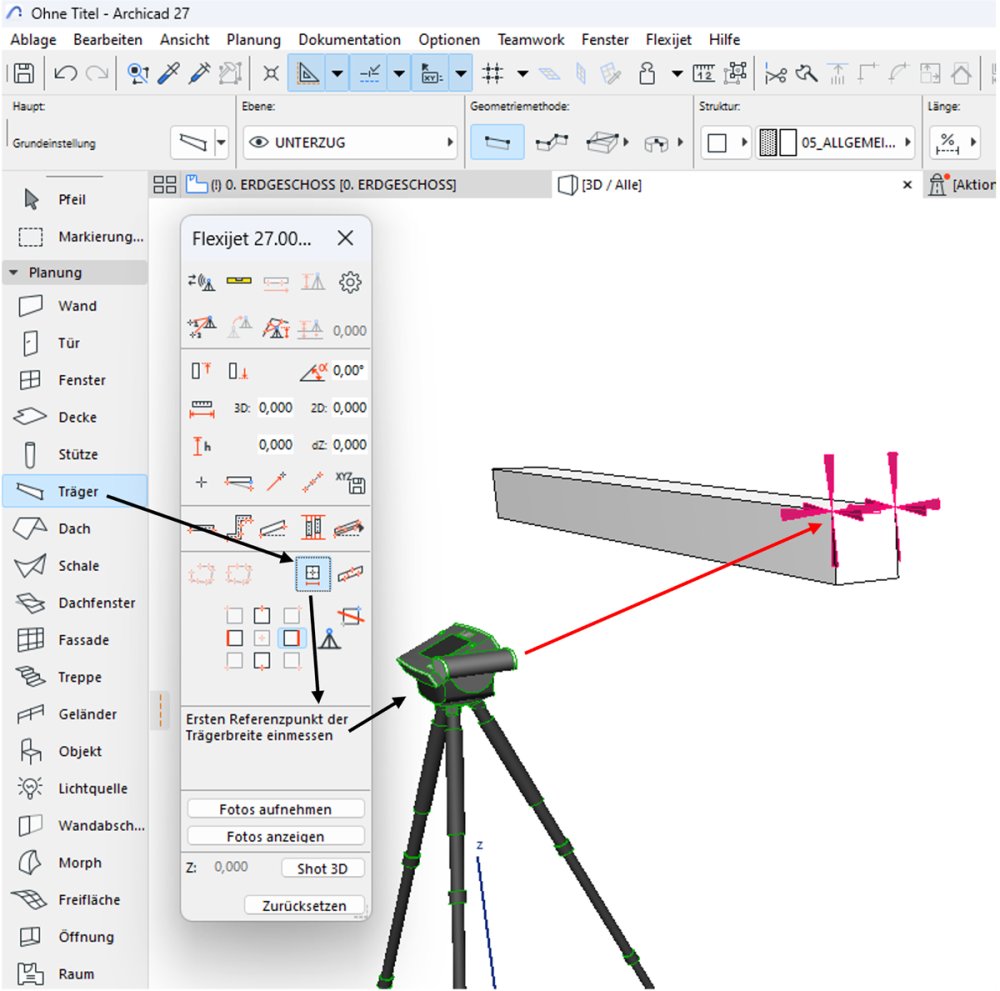
Task: Click the angle alpha measurement icon
Action: tap(313, 371)
